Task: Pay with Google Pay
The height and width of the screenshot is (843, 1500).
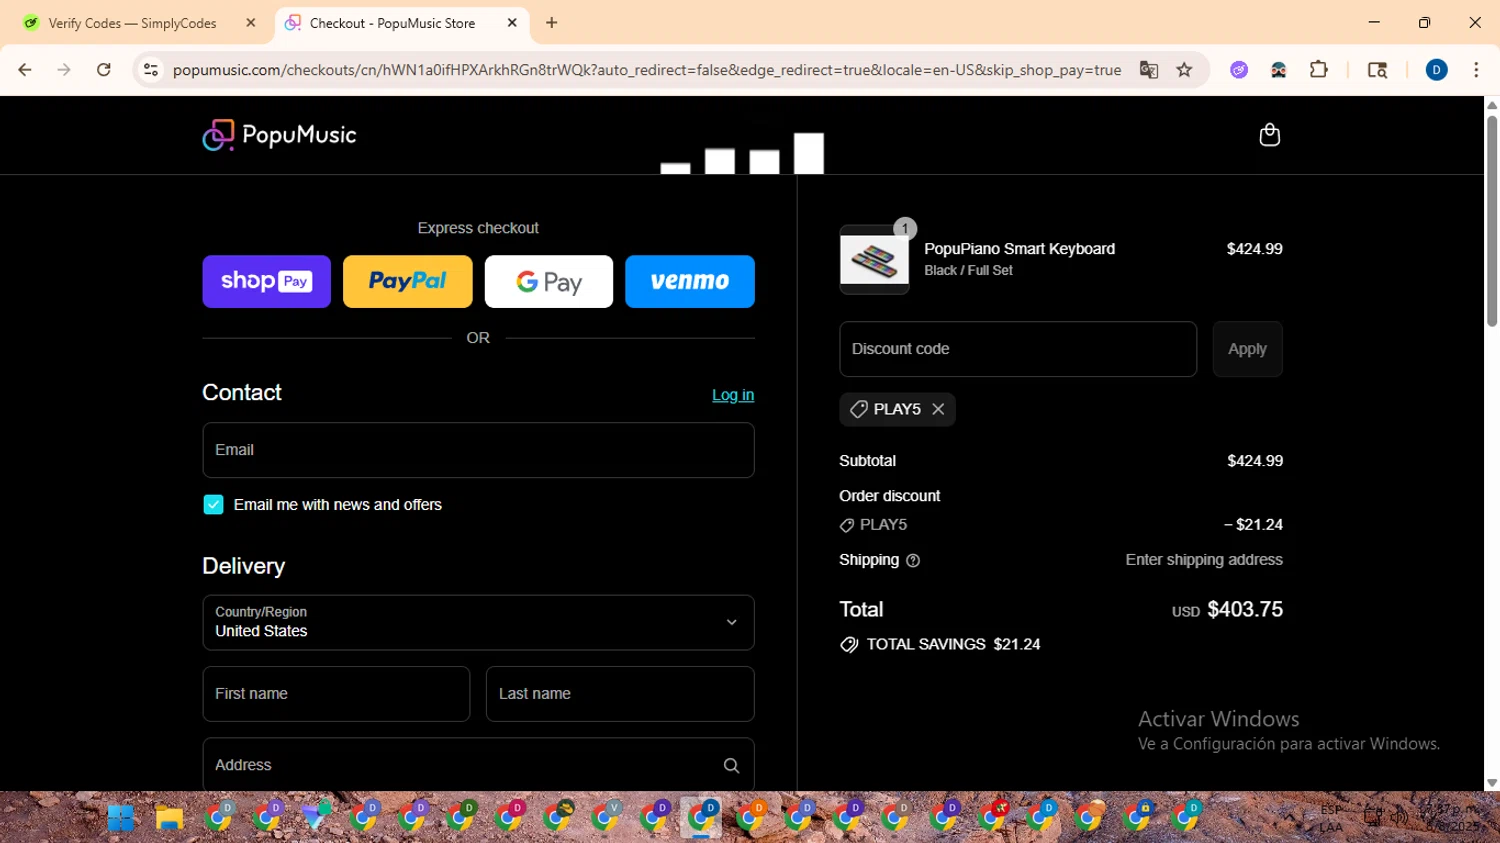Action: 549,282
